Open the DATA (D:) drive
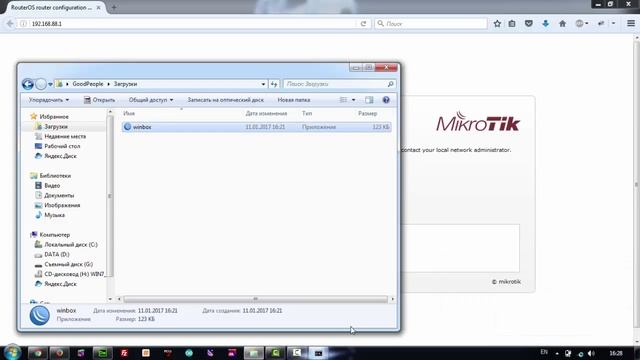Screen dimensions: 640x360 coord(52,254)
